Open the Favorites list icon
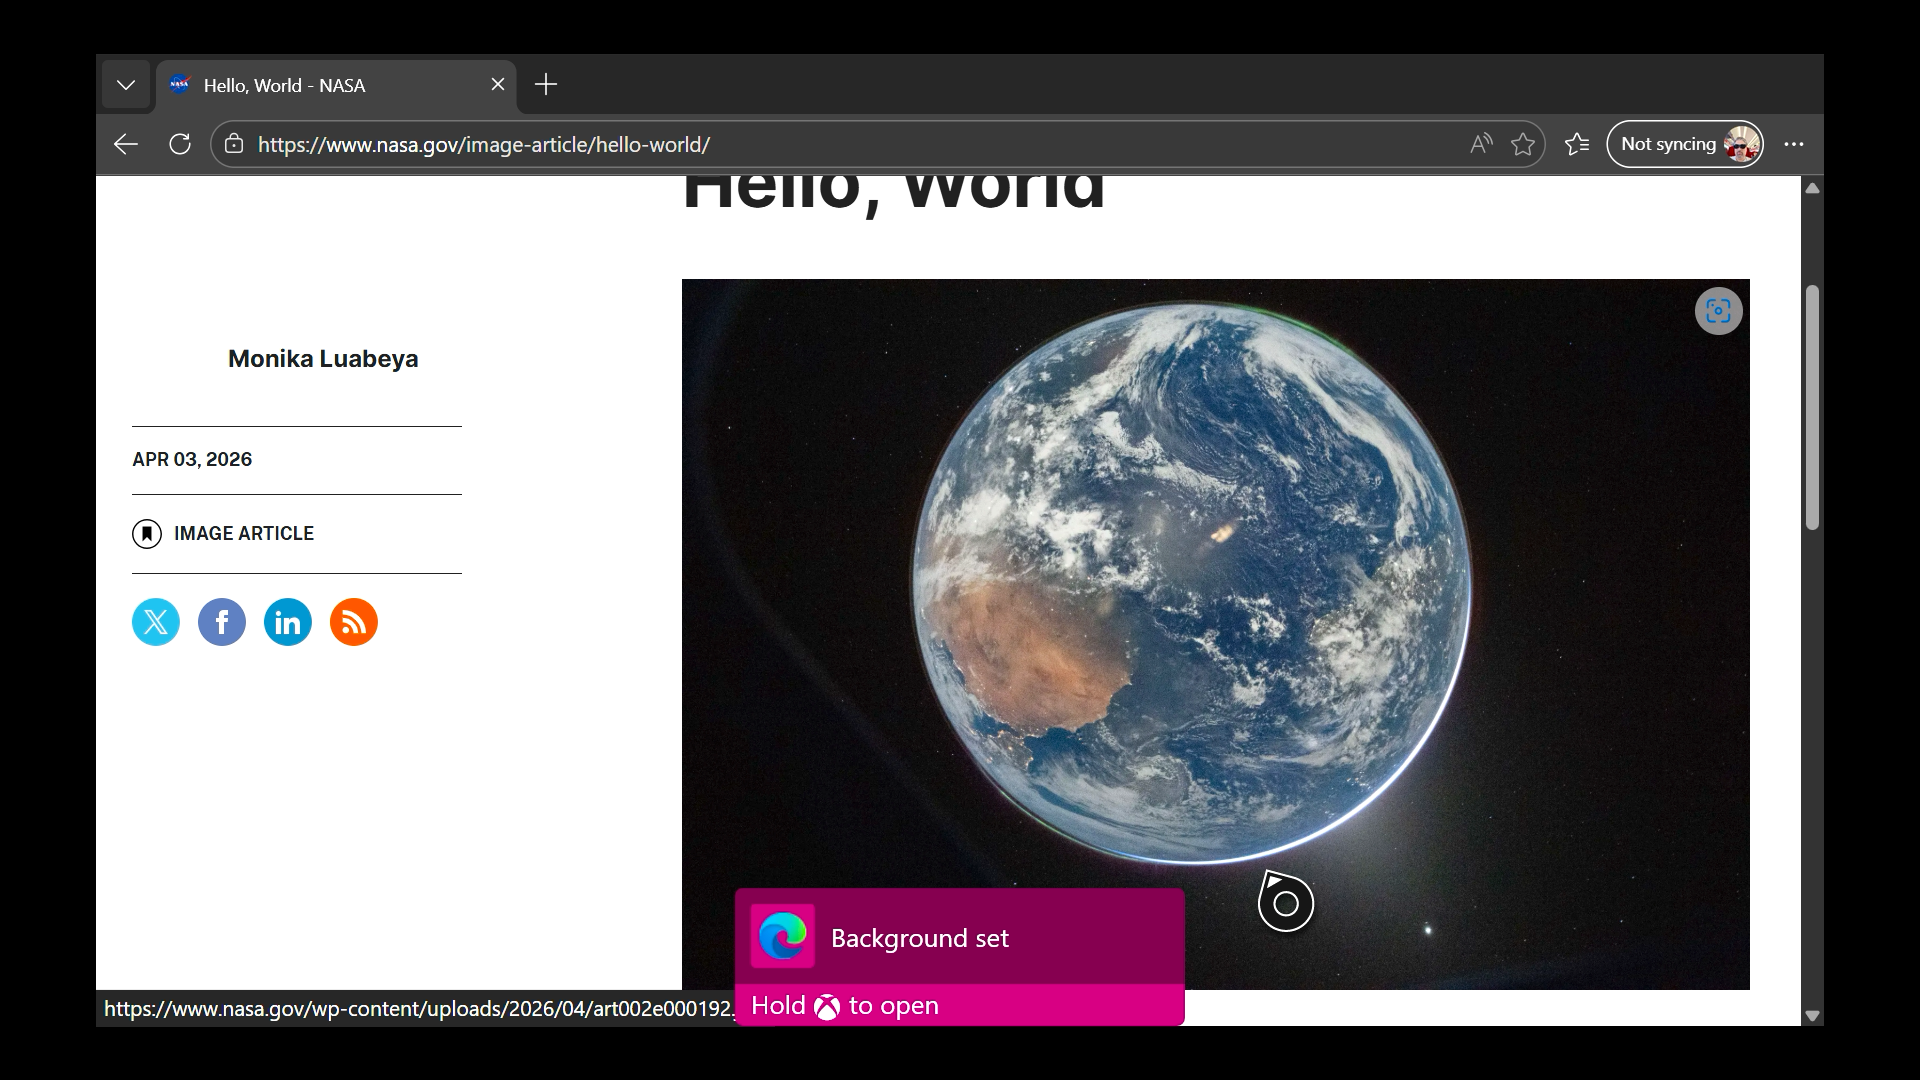Screen dimensions: 1920x1080 pos(1577,144)
